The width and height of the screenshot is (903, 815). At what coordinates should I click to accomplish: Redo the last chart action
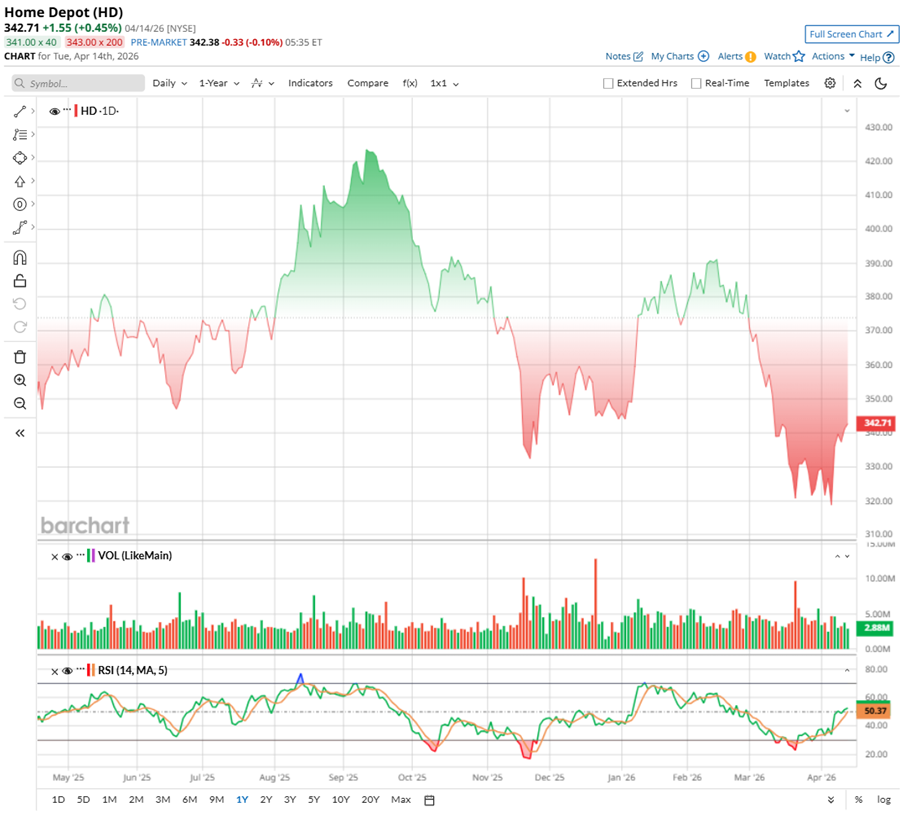tap(20, 327)
